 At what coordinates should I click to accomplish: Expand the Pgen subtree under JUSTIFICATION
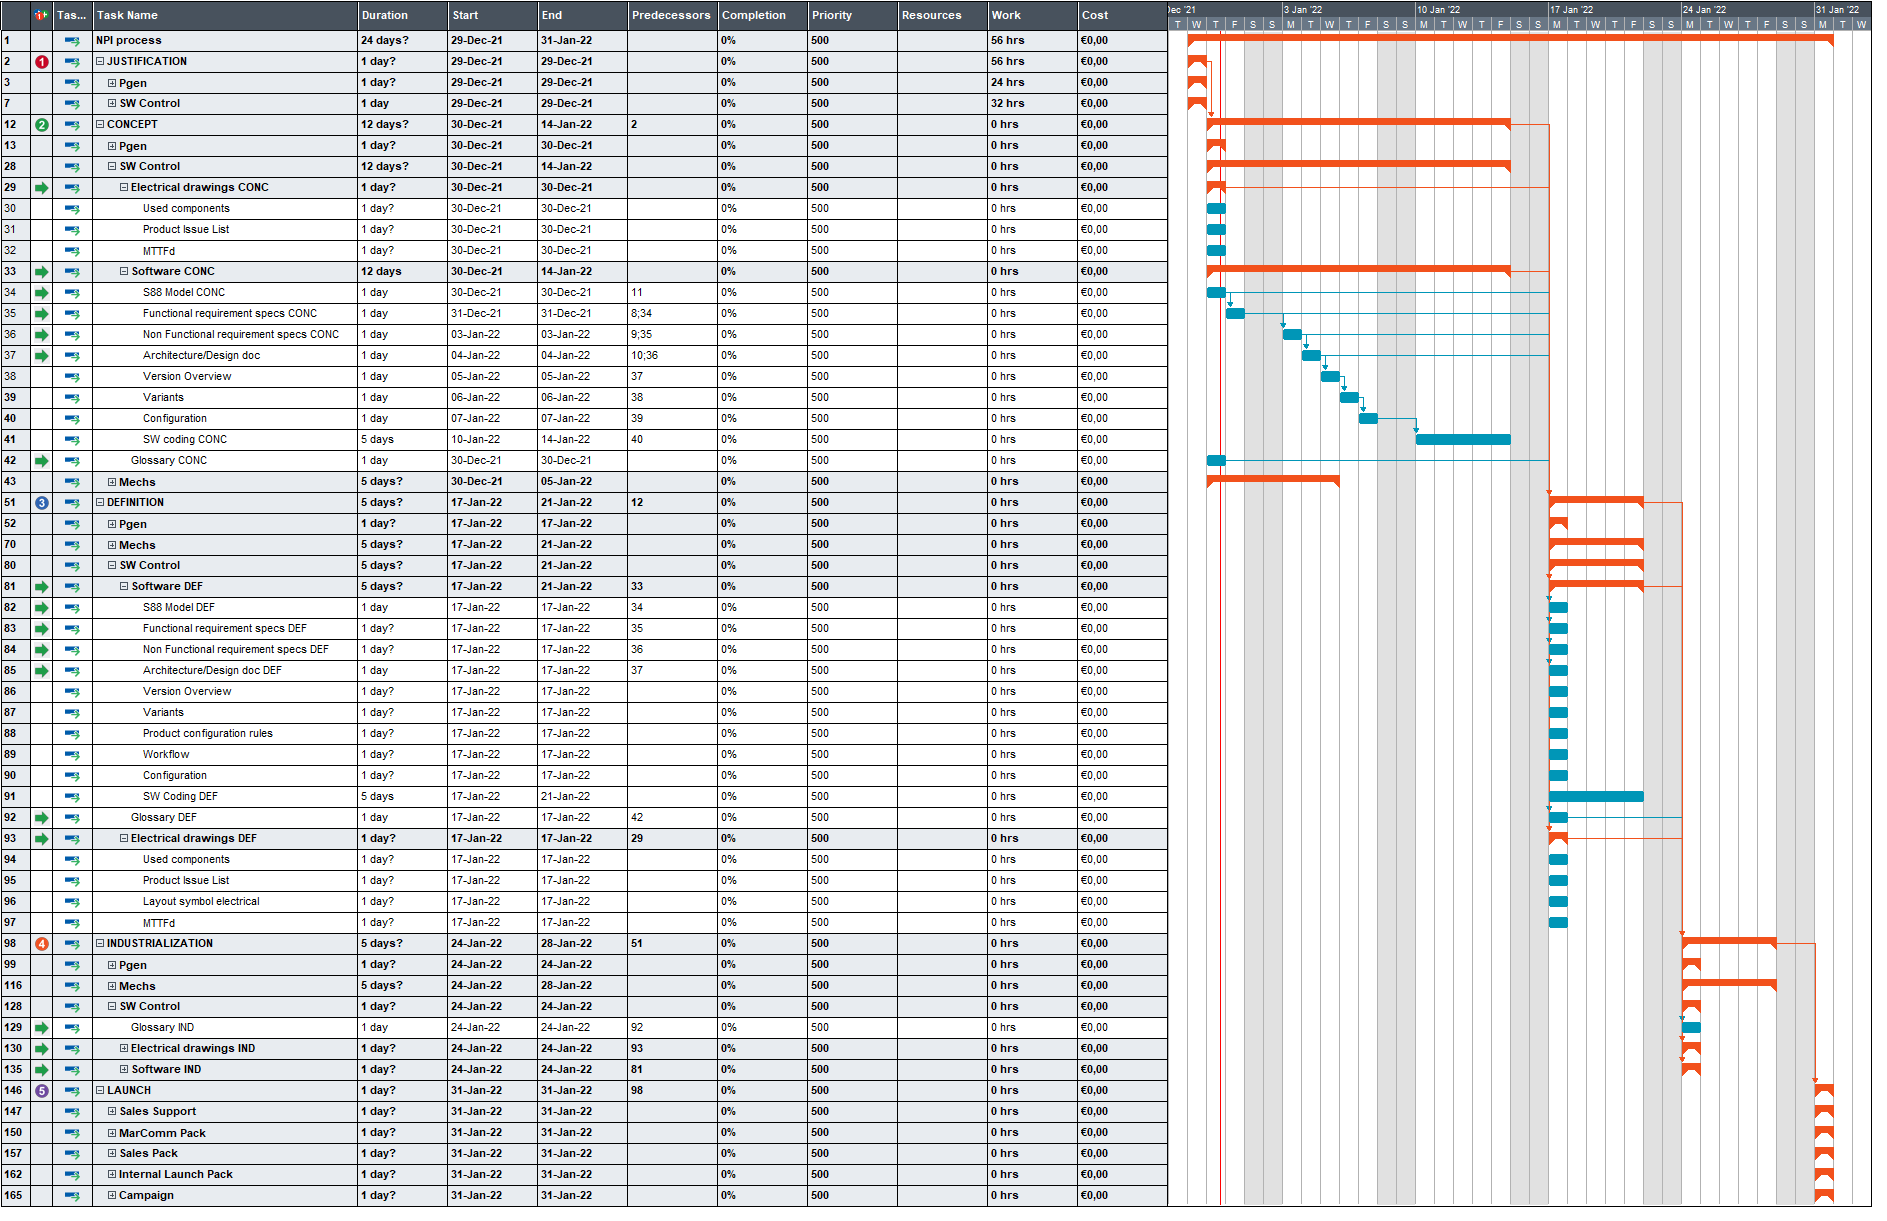click(x=111, y=82)
